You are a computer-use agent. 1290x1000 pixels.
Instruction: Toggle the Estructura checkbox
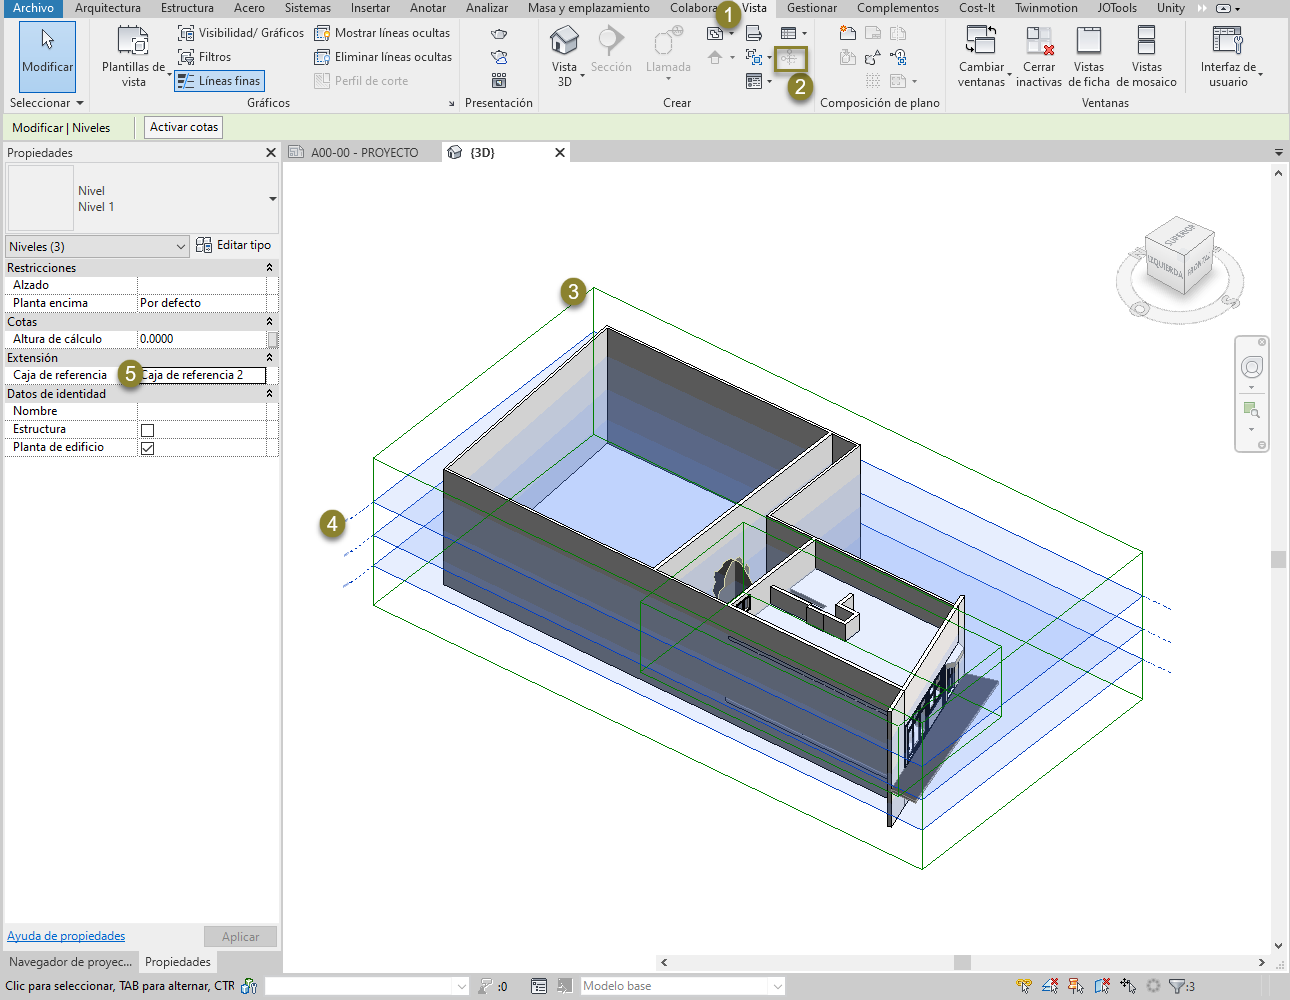pos(148,430)
